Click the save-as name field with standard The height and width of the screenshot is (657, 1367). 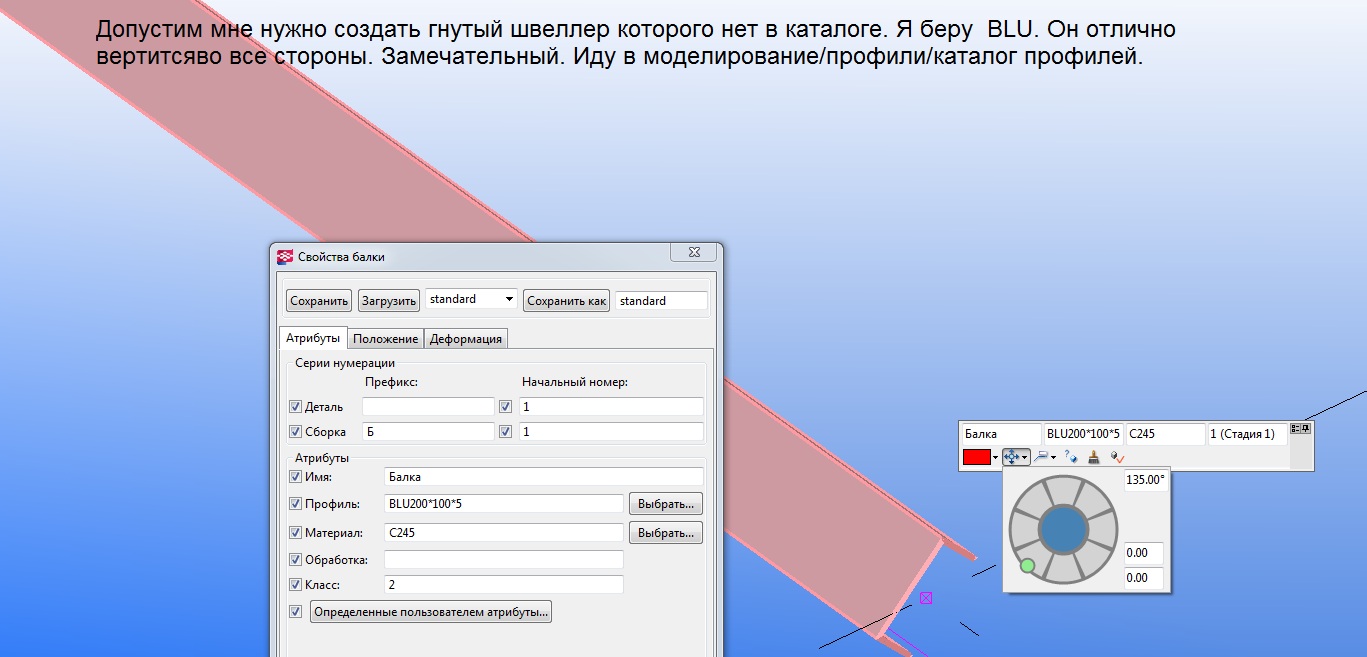click(661, 300)
